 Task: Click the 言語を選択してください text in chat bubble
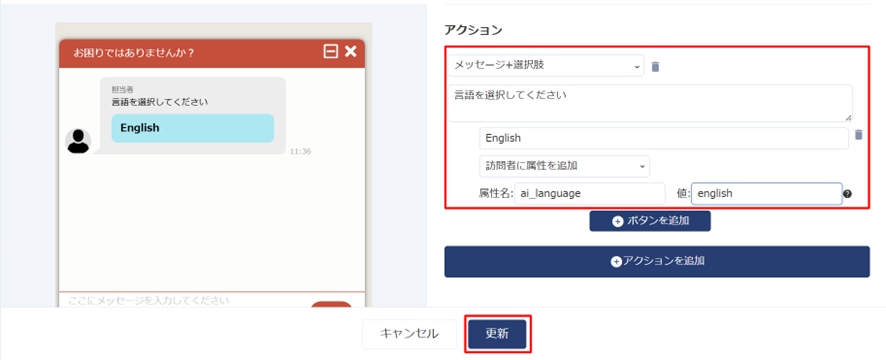pyautogui.click(x=160, y=102)
